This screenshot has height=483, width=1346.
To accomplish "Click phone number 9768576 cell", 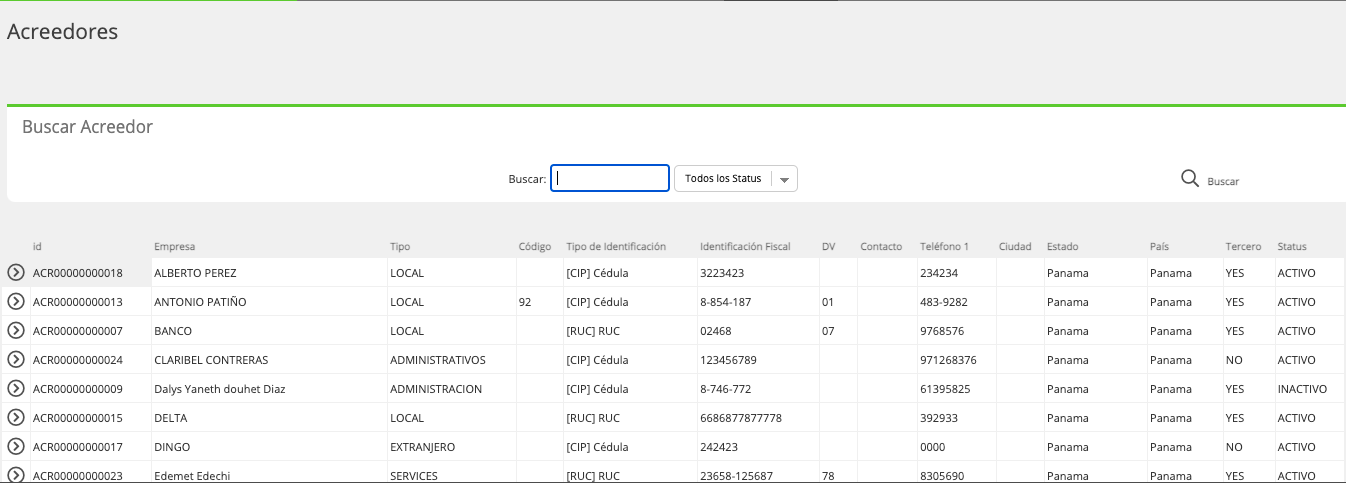I will coord(957,330).
